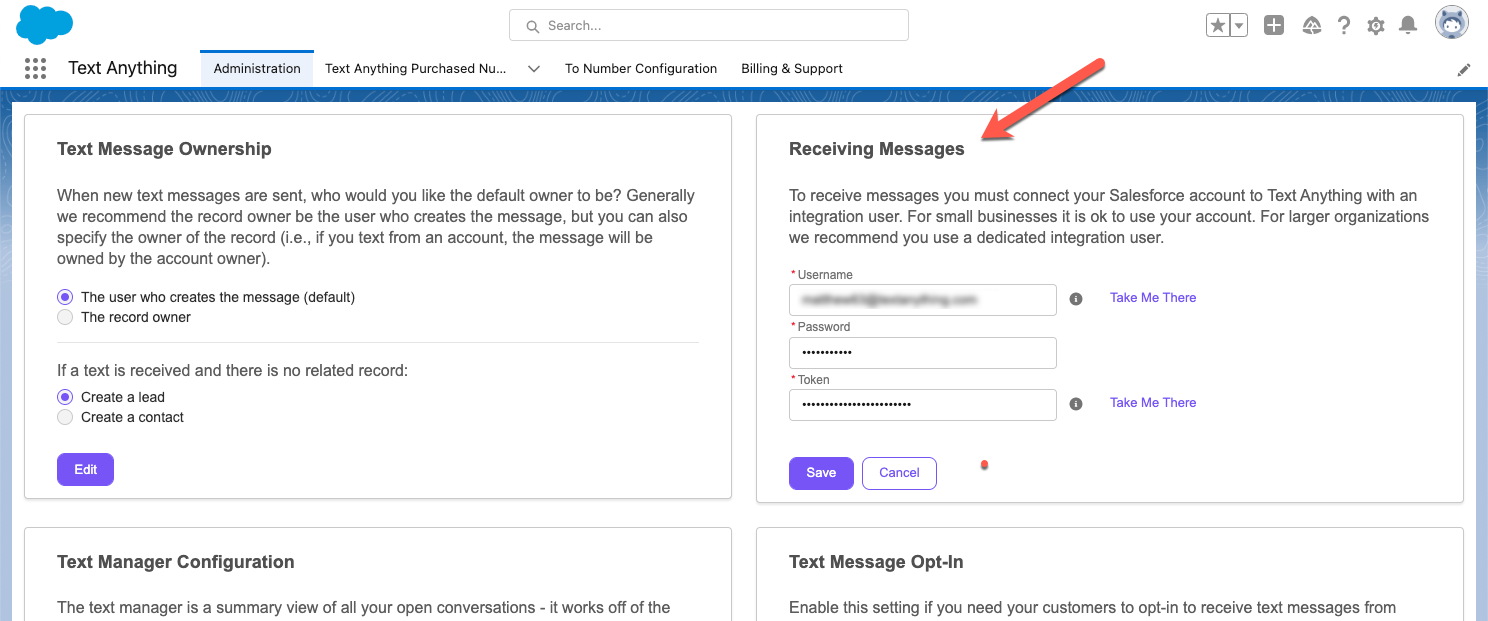Open the Text Anything Purchased Numbers tab
This screenshot has height=621, width=1488.
point(416,68)
